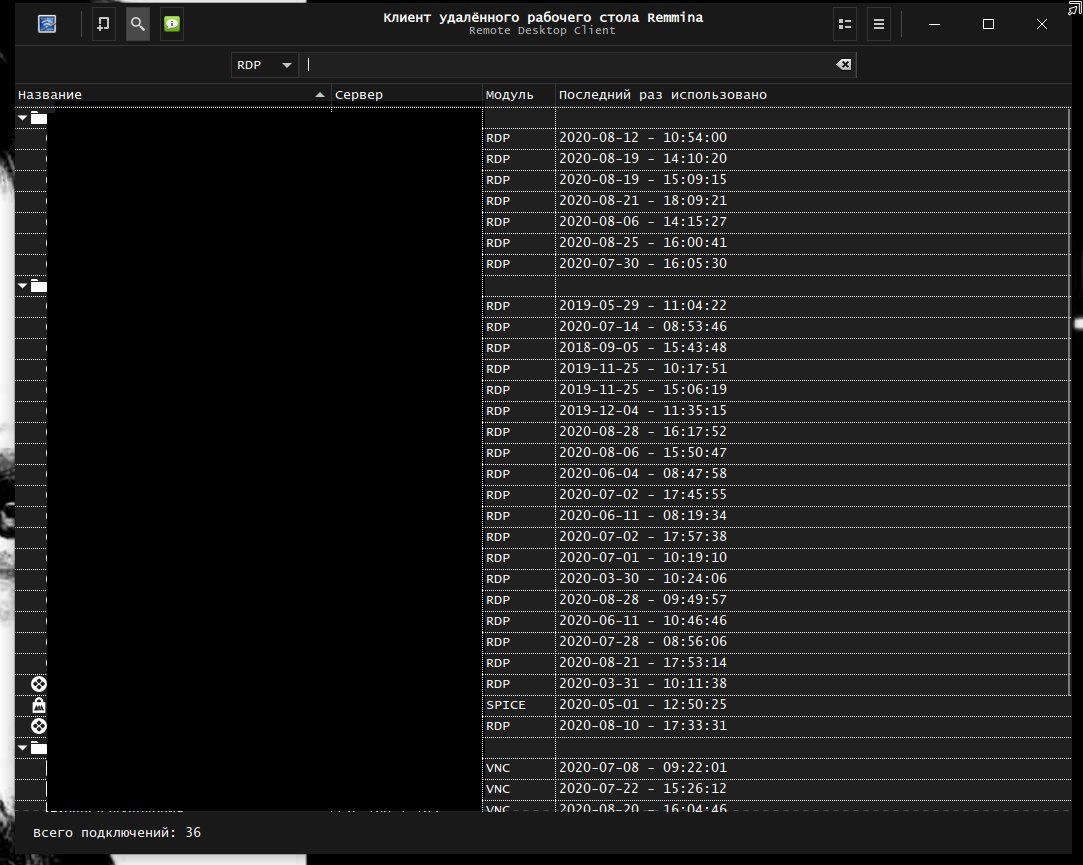Select the row dated 2020-07-01 - 10:19:10
1083x865 pixels.
click(x=543, y=558)
